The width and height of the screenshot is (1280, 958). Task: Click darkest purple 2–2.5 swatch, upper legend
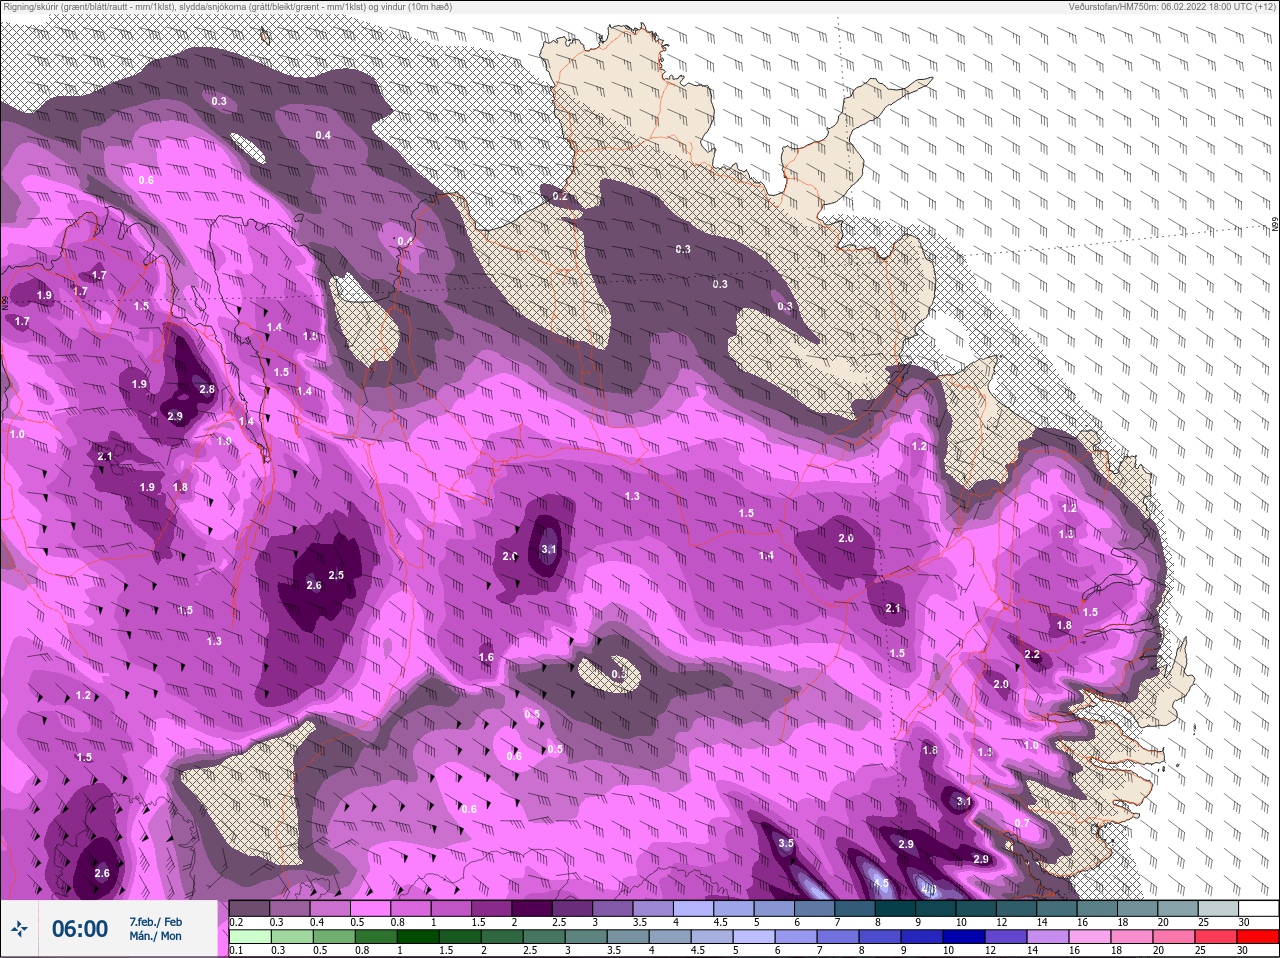[533, 908]
